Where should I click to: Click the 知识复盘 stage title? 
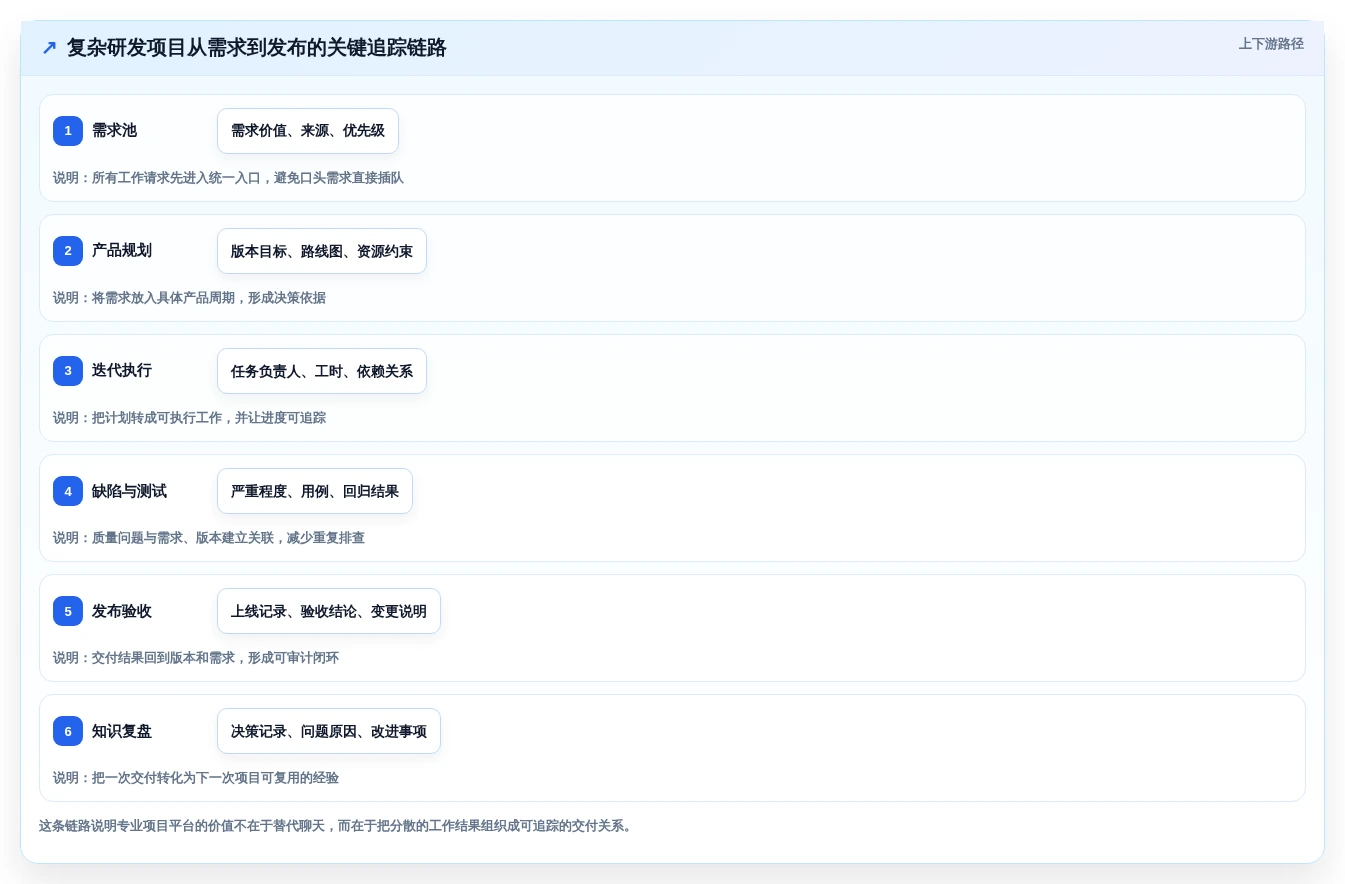122,731
